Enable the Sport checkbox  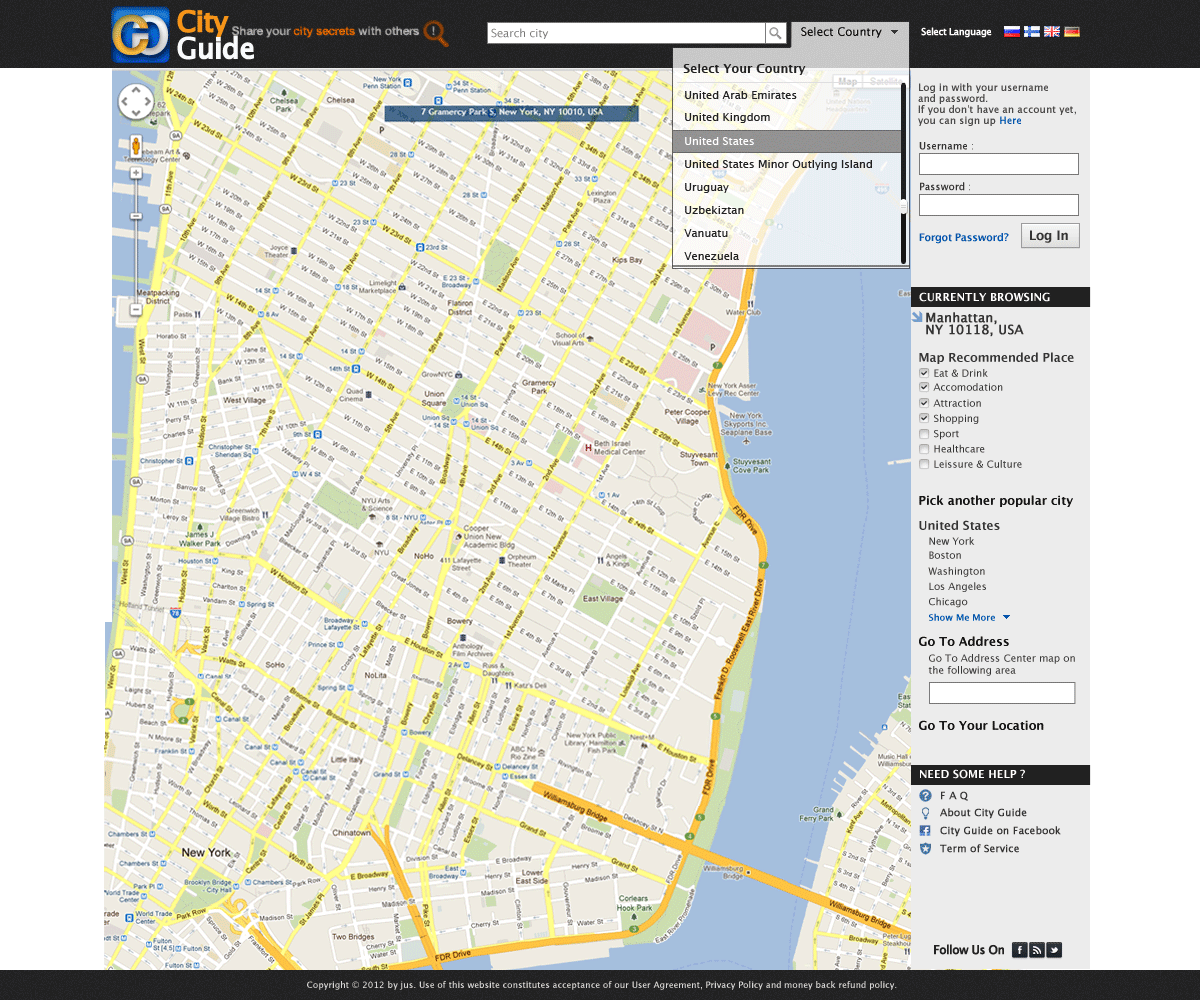point(924,434)
